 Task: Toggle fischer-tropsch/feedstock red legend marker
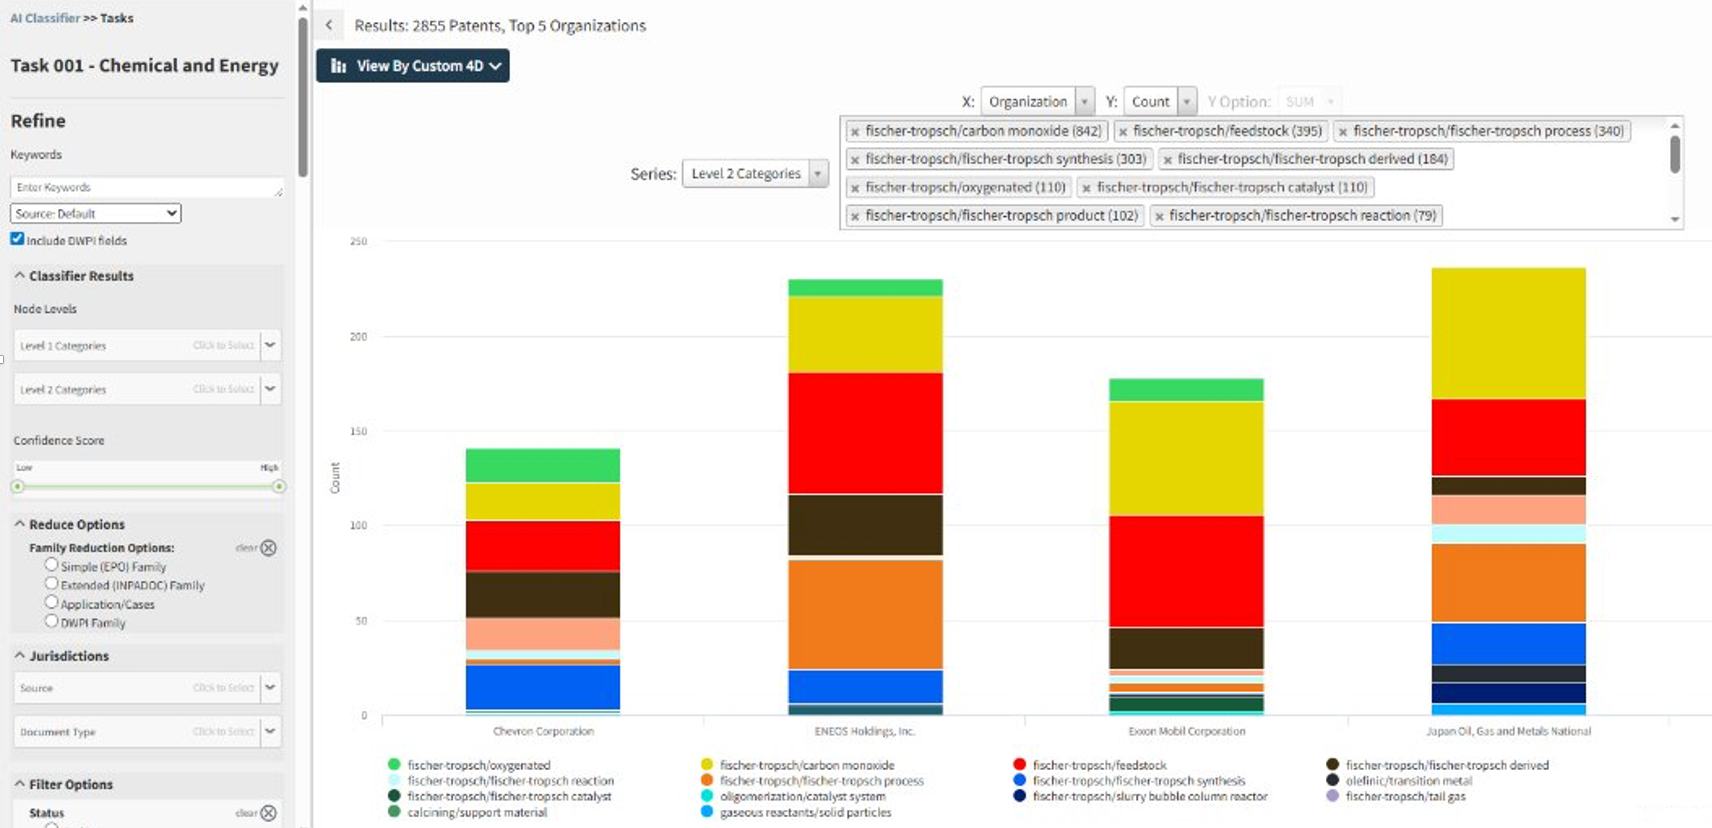[1019, 765]
